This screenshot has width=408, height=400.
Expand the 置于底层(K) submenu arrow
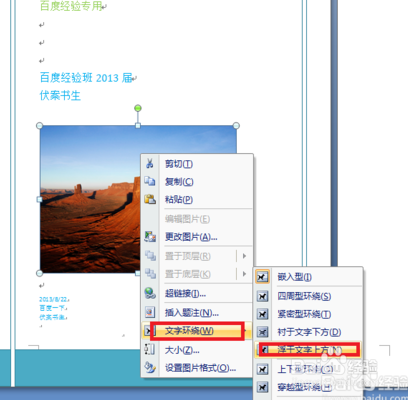244,274
